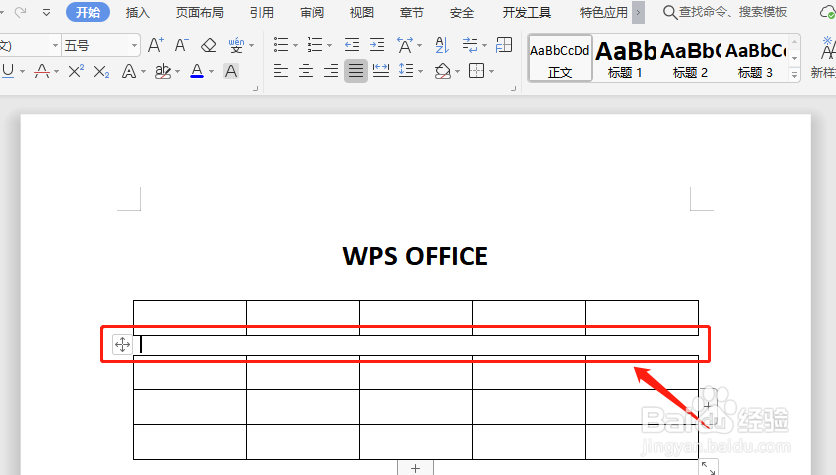Click the add column plus button beside table
The image size is (836, 475).
click(x=708, y=406)
